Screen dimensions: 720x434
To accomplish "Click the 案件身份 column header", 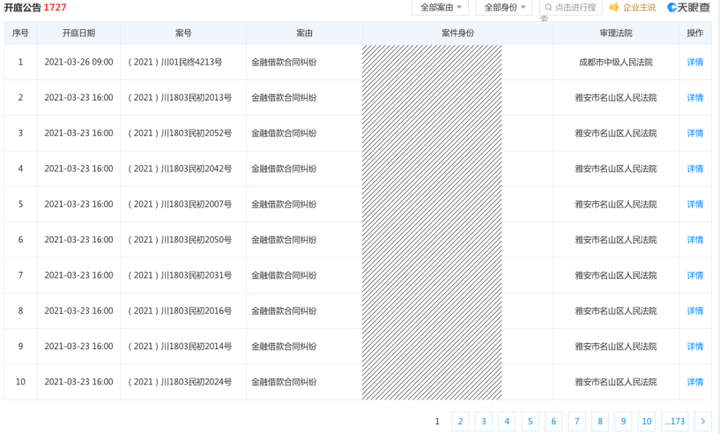I will click(x=457, y=33).
